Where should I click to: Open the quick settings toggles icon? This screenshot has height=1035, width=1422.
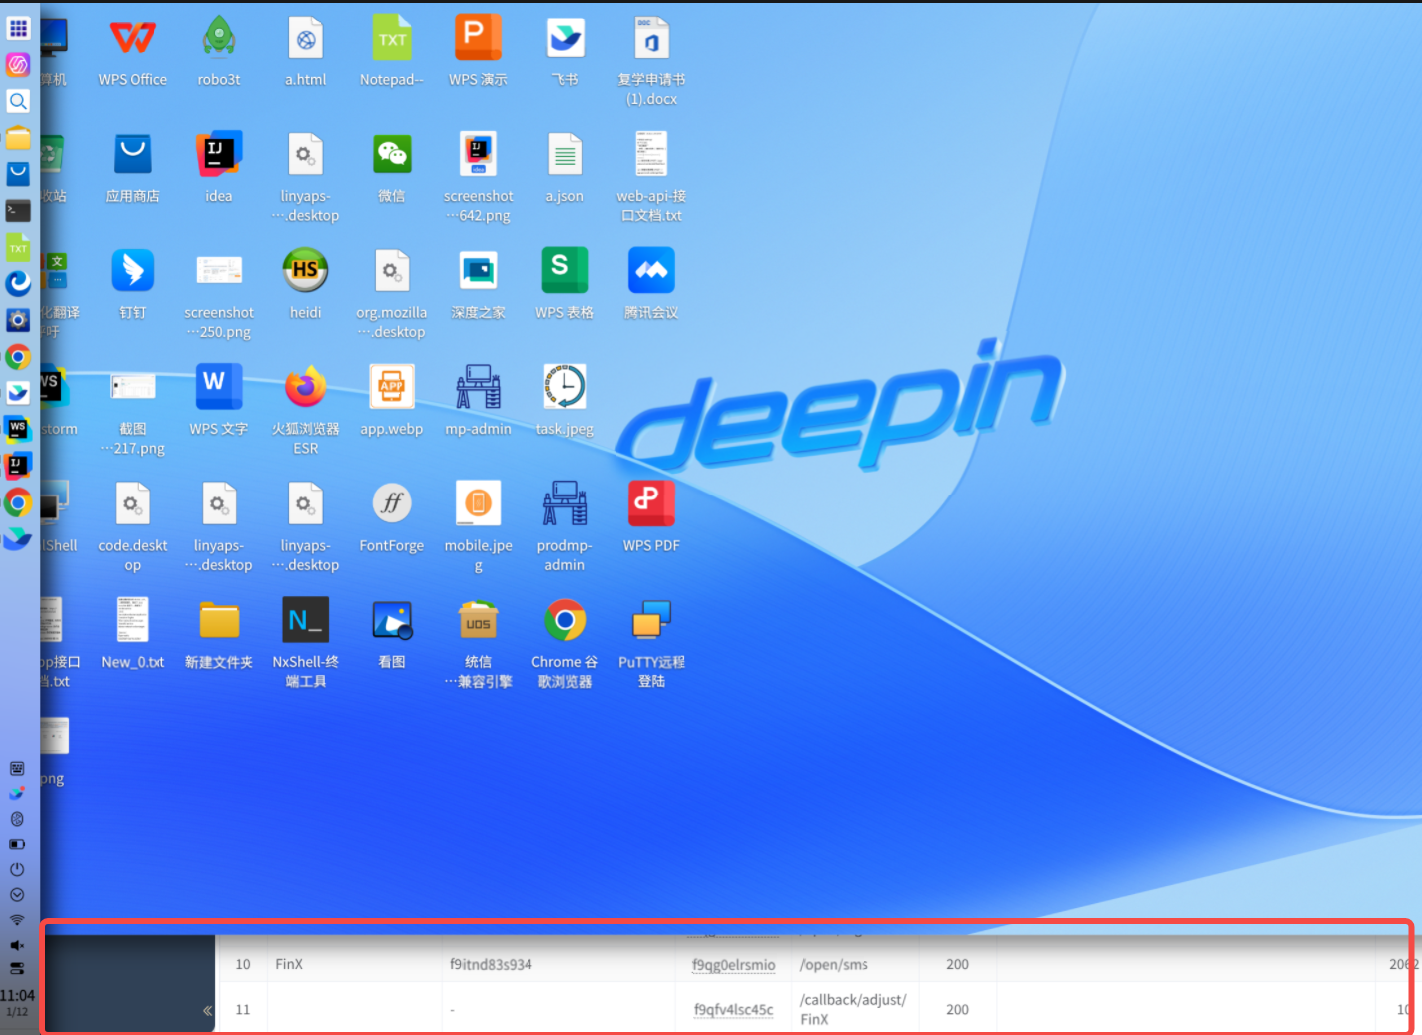17,968
